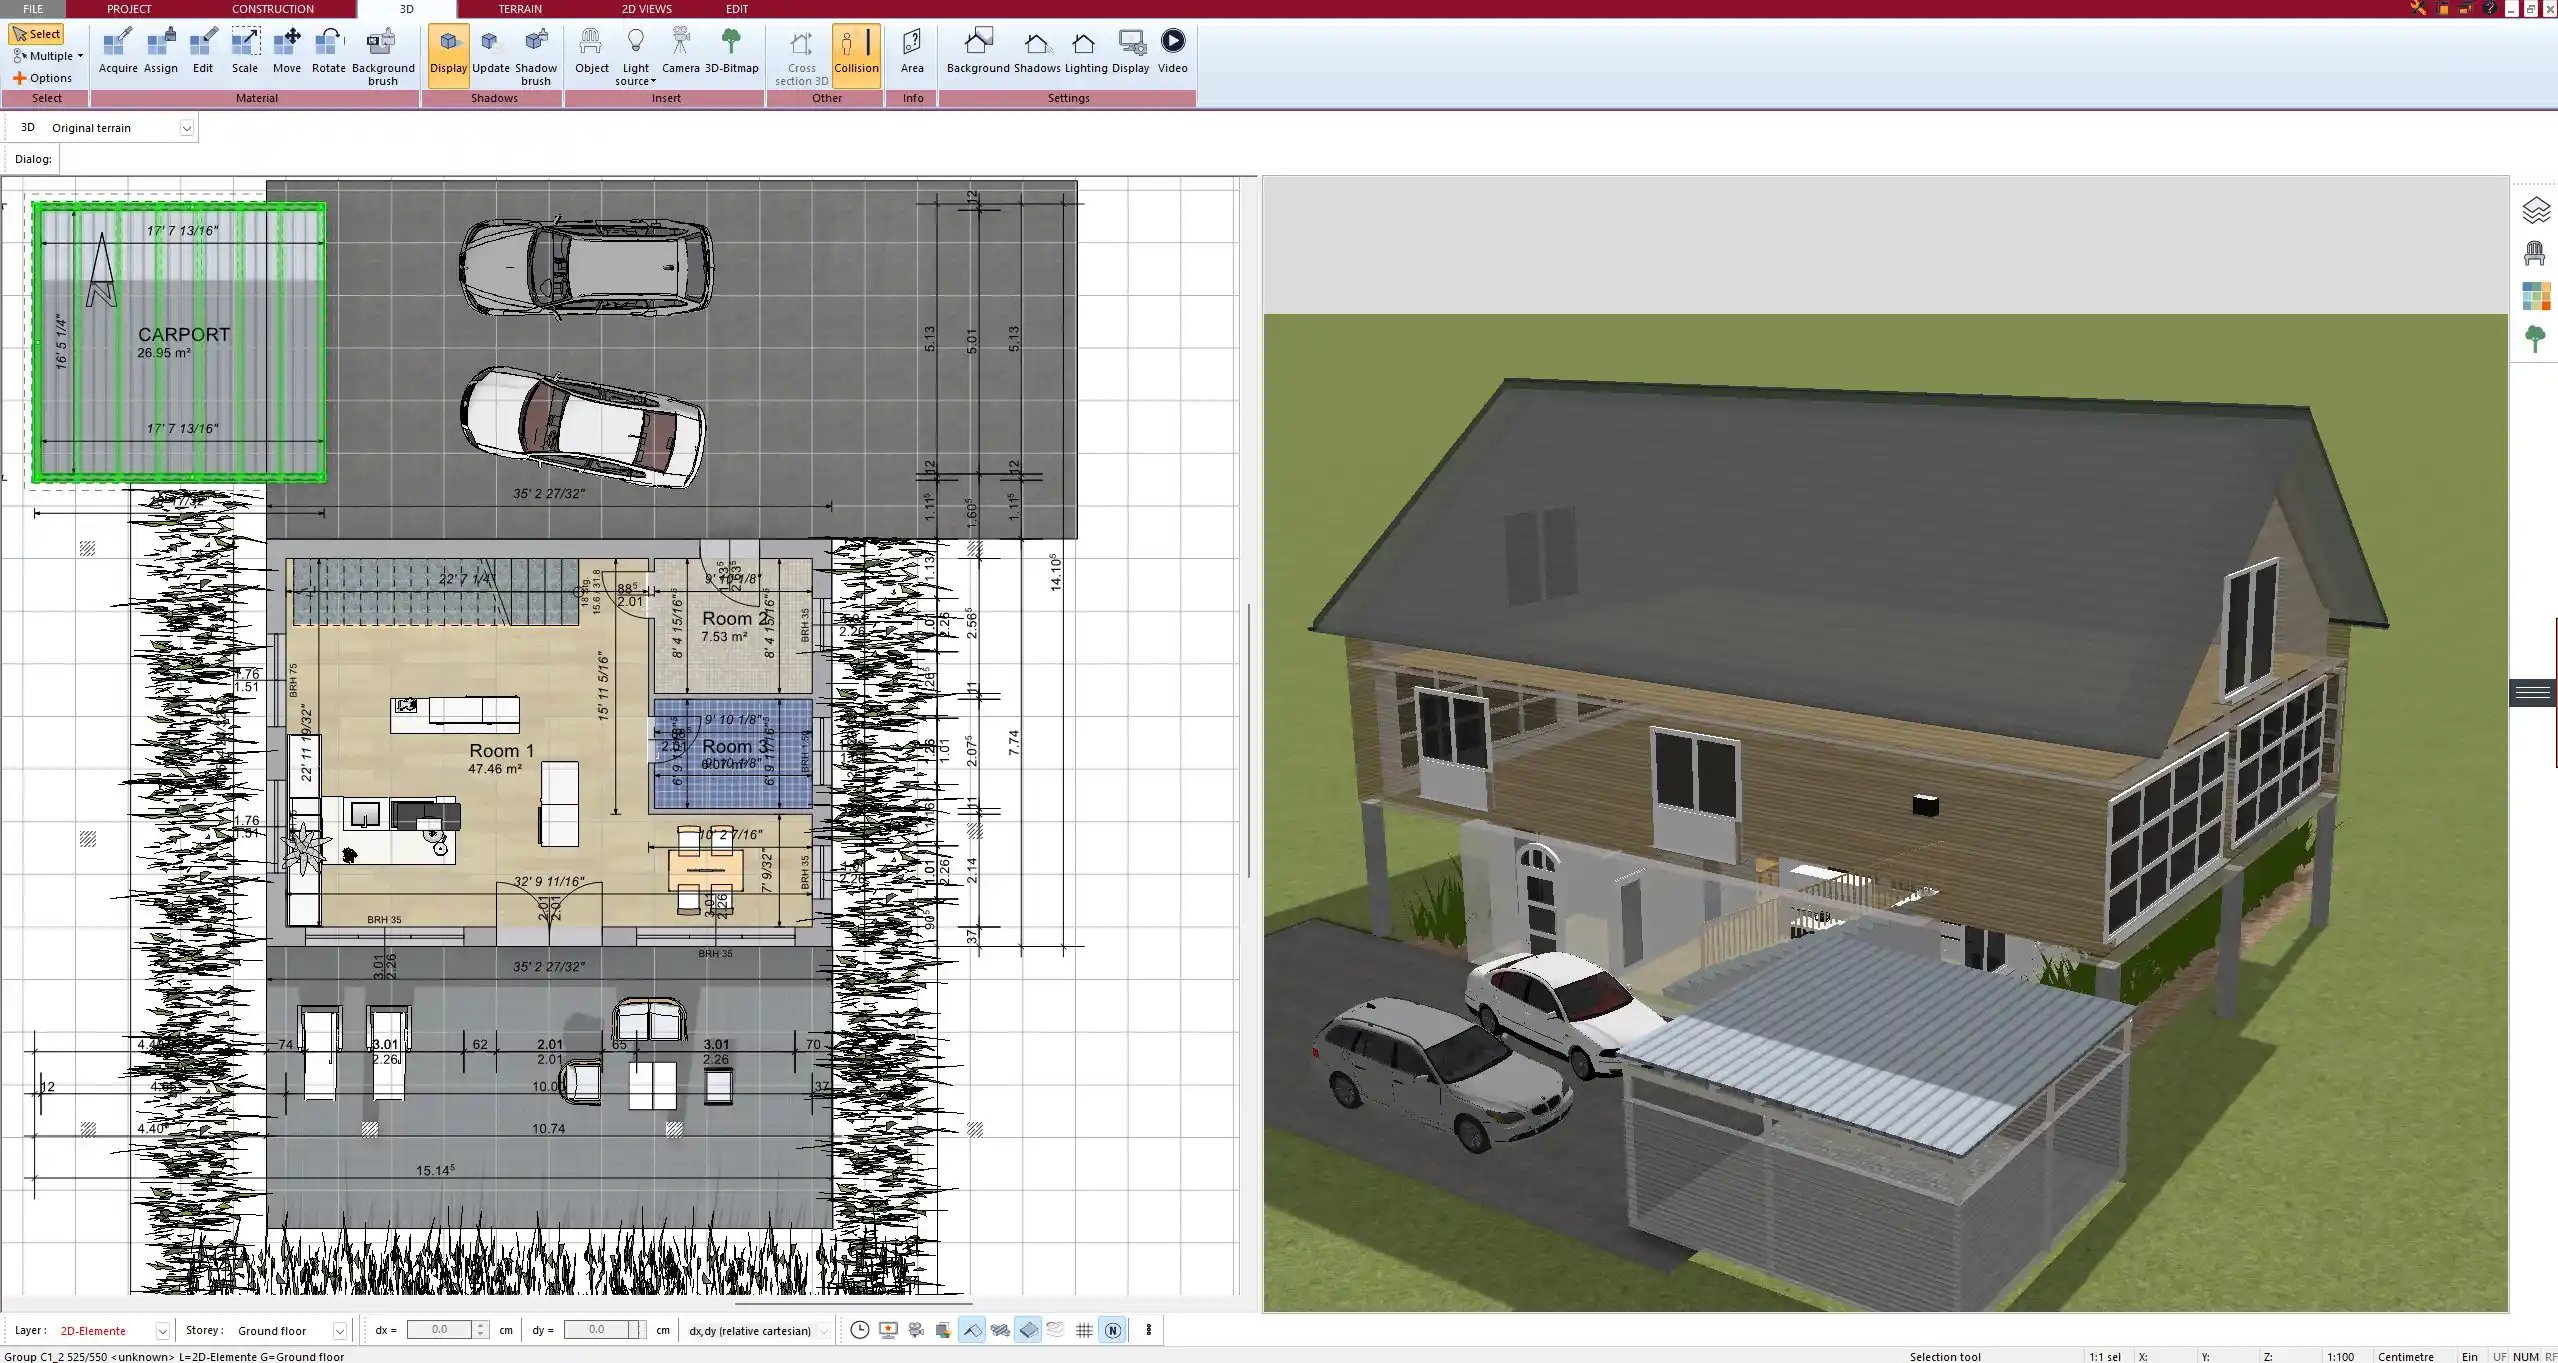Choose the Scale material tool
This screenshot has width=2558, height=1363.
245,51
